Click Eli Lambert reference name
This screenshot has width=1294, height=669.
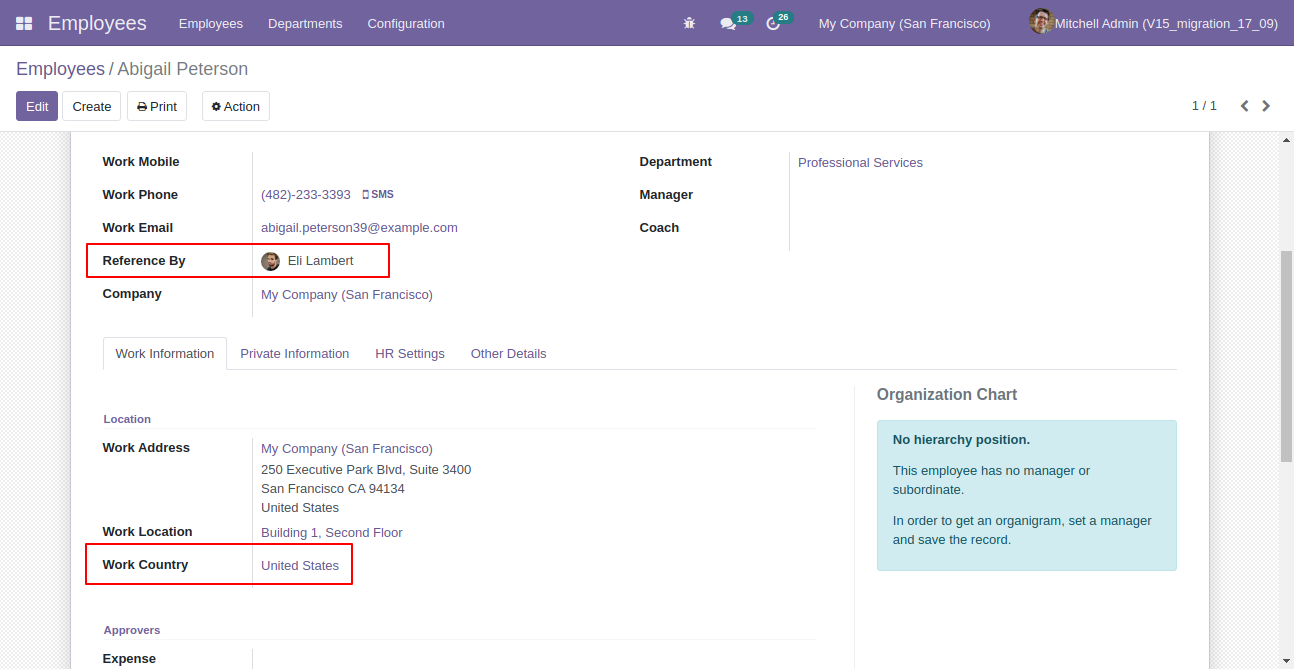(x=321, y=261)
